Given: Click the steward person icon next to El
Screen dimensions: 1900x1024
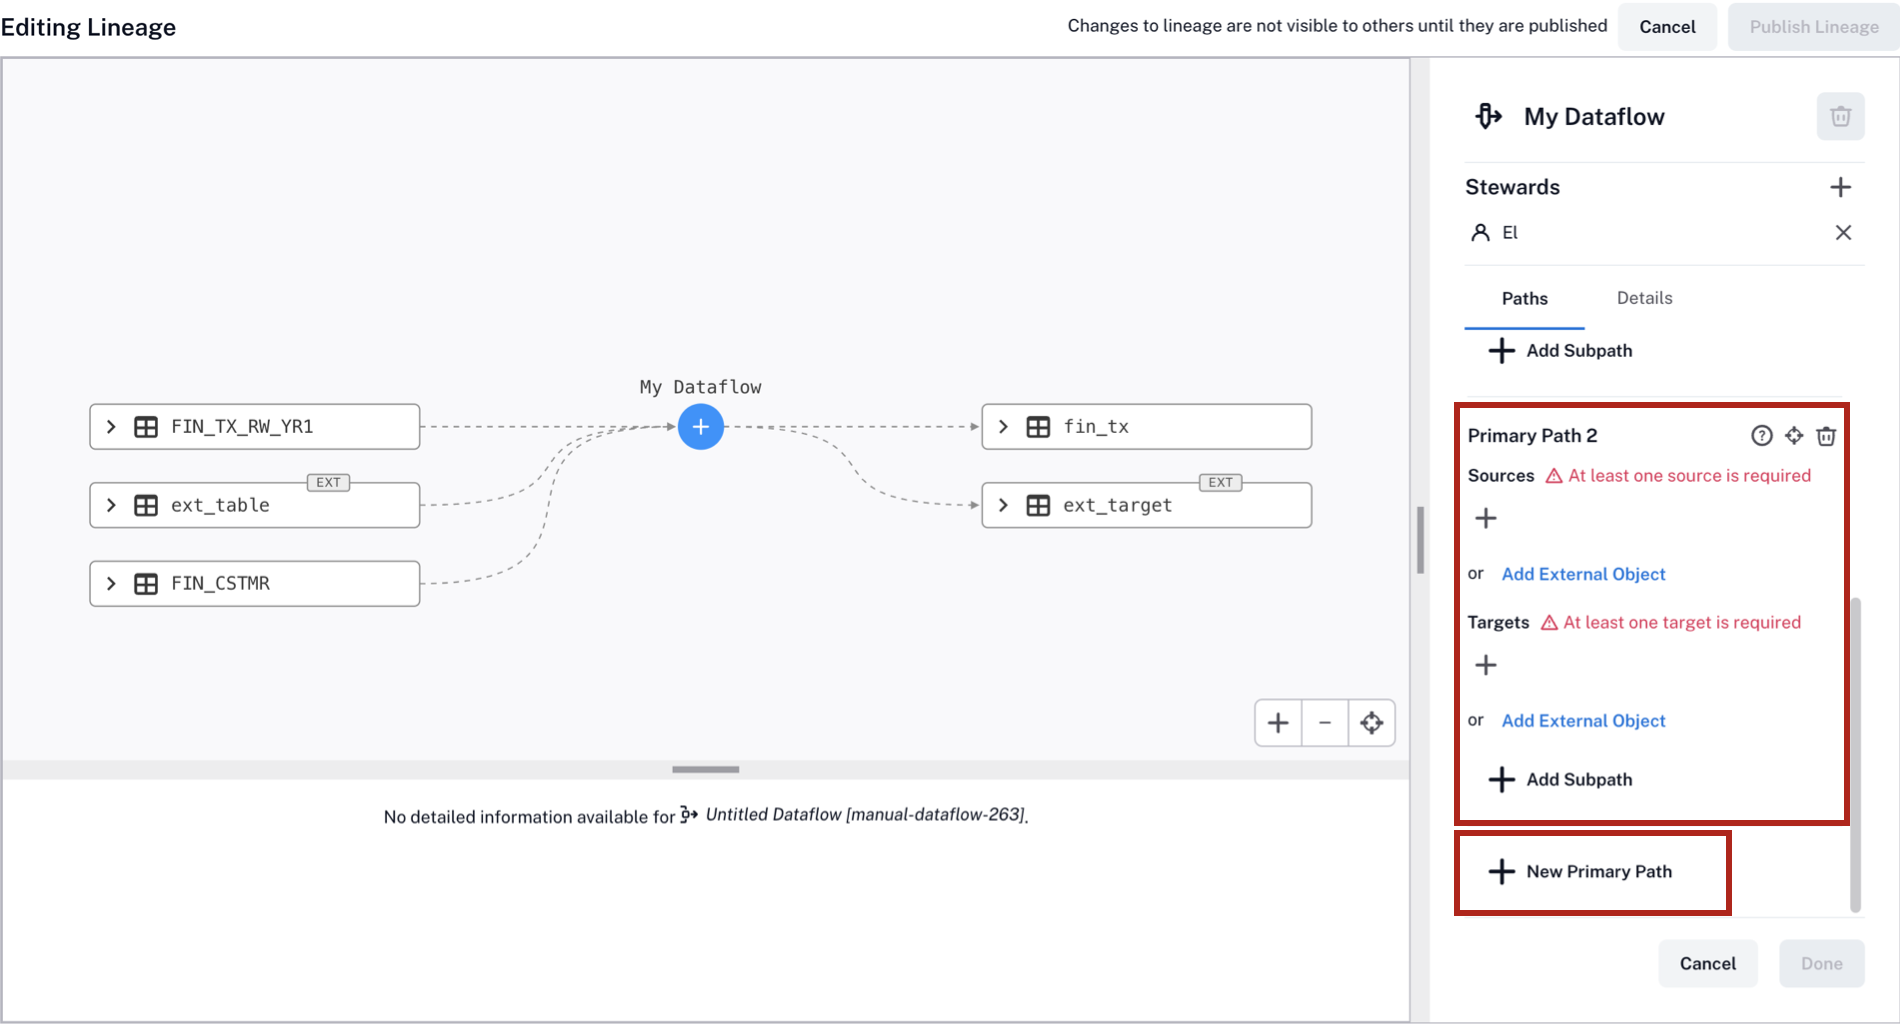Looking at the screenshot, I should [1480, 233].
